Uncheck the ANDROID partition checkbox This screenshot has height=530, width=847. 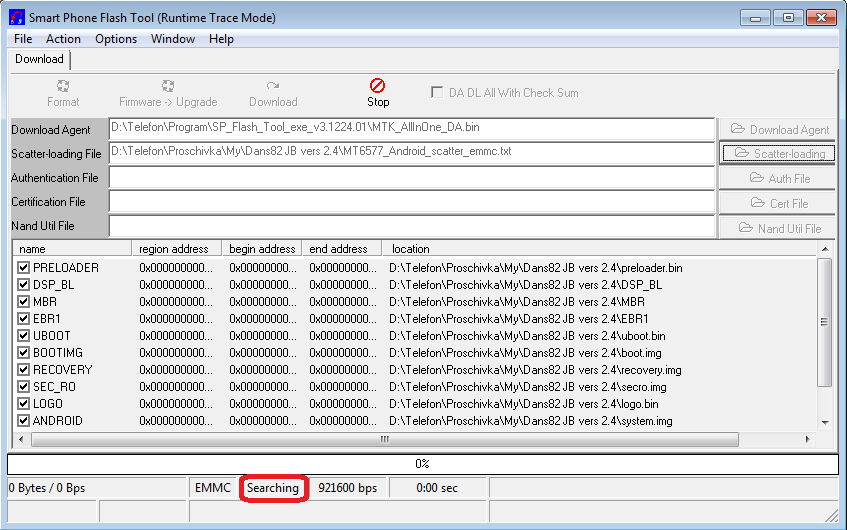pyautogui.click(x=23, y=421)
